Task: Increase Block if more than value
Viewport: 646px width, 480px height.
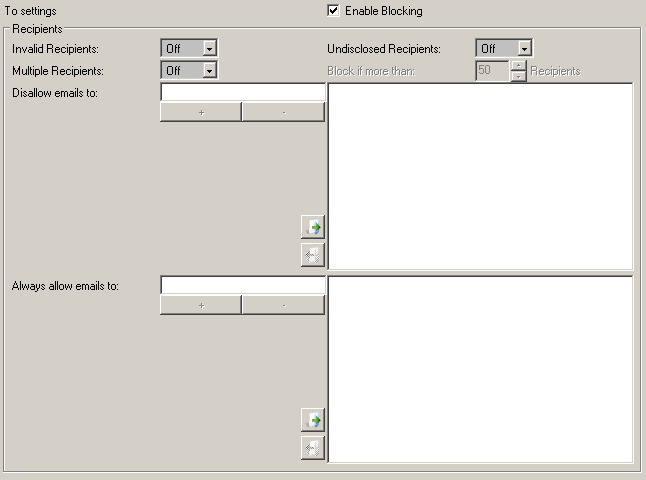Action: point(518,66)
